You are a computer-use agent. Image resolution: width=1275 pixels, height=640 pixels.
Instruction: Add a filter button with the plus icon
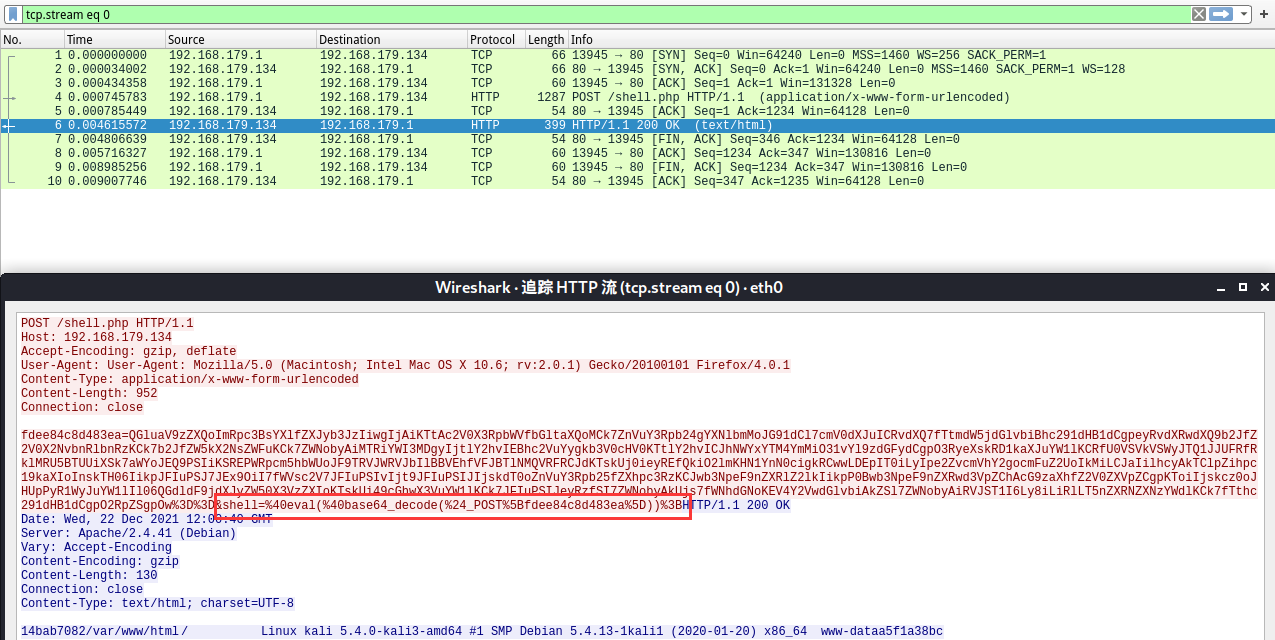pos(1264,14)
